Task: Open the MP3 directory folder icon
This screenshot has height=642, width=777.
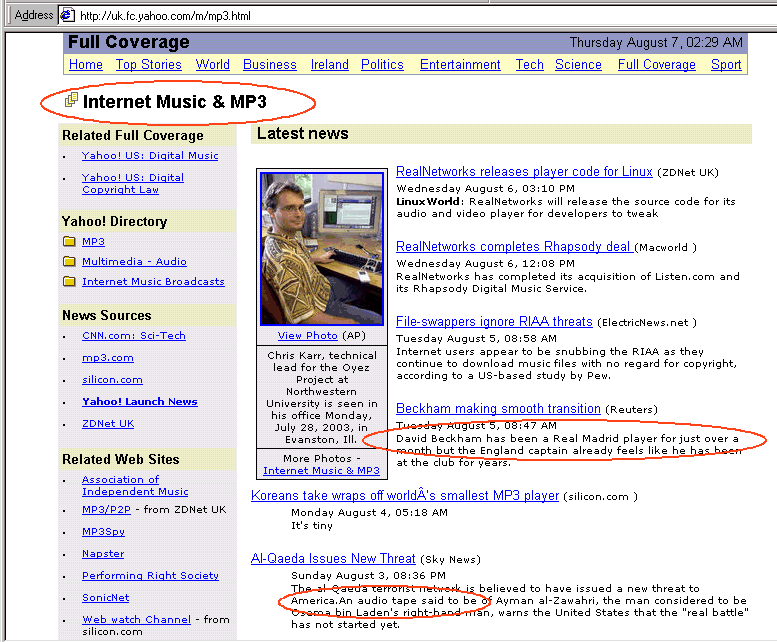Action: click(x=69, y=241)
